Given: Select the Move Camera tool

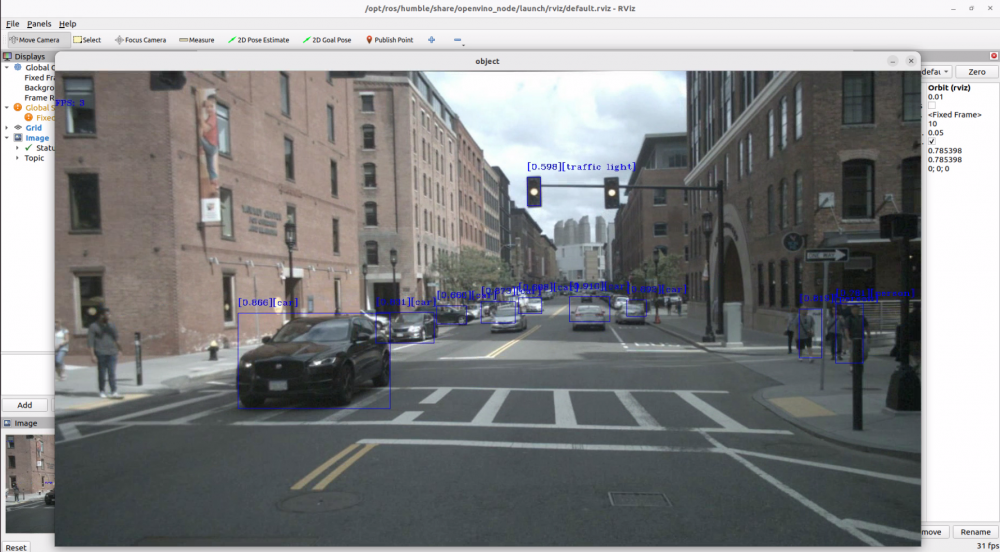Looking at the screenshot, I should tap(35, 40).
